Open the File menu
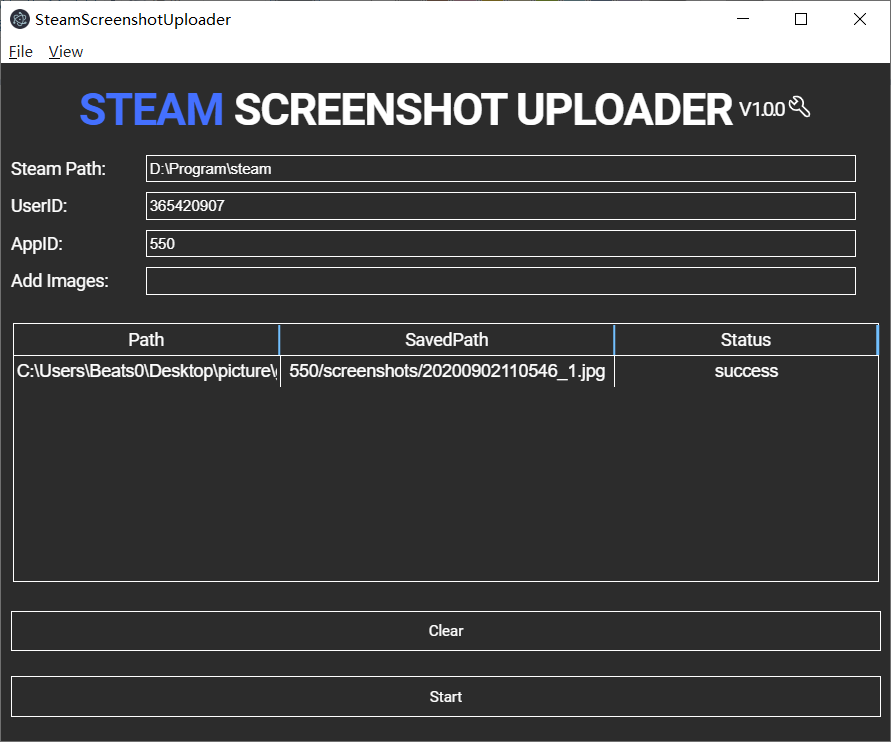891x742 pixels. pyautogui.click(x=20, y=52)
